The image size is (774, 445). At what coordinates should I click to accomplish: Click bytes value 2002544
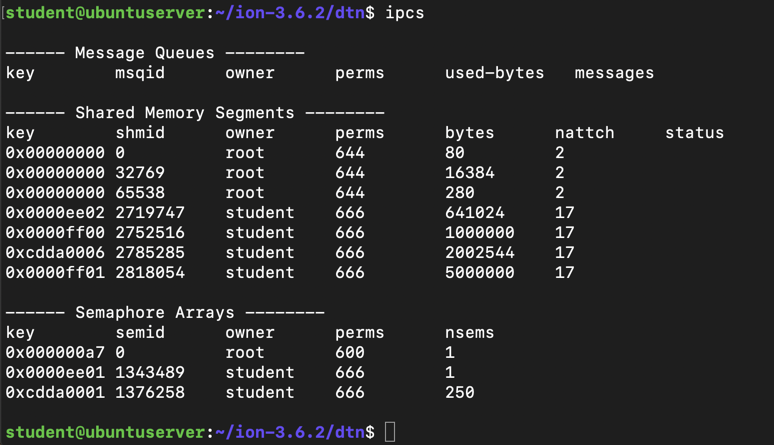(479, 253)
